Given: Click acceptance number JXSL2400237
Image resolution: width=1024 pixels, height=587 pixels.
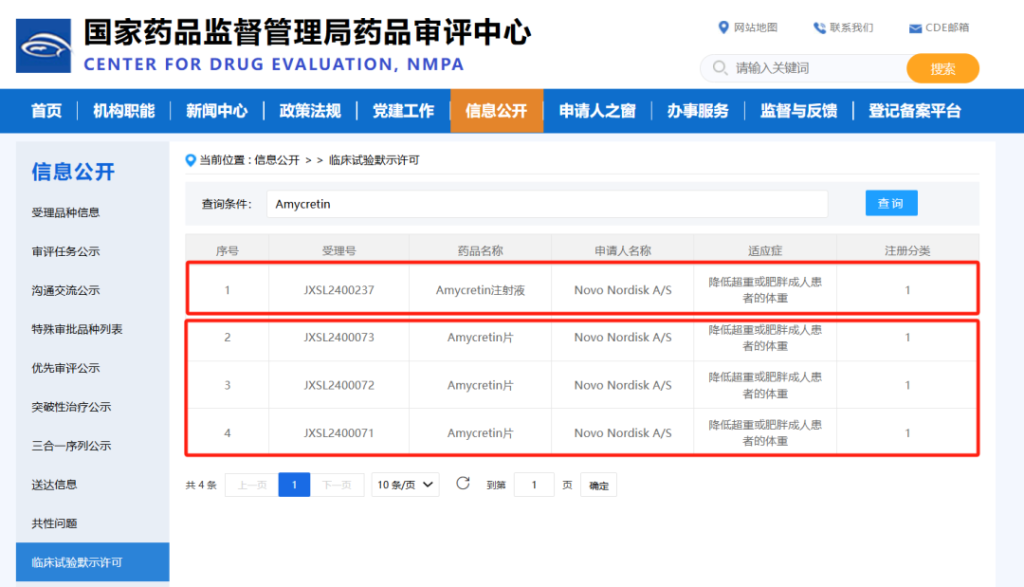Looking at the screenshot, I should click(x=339, y=290).
